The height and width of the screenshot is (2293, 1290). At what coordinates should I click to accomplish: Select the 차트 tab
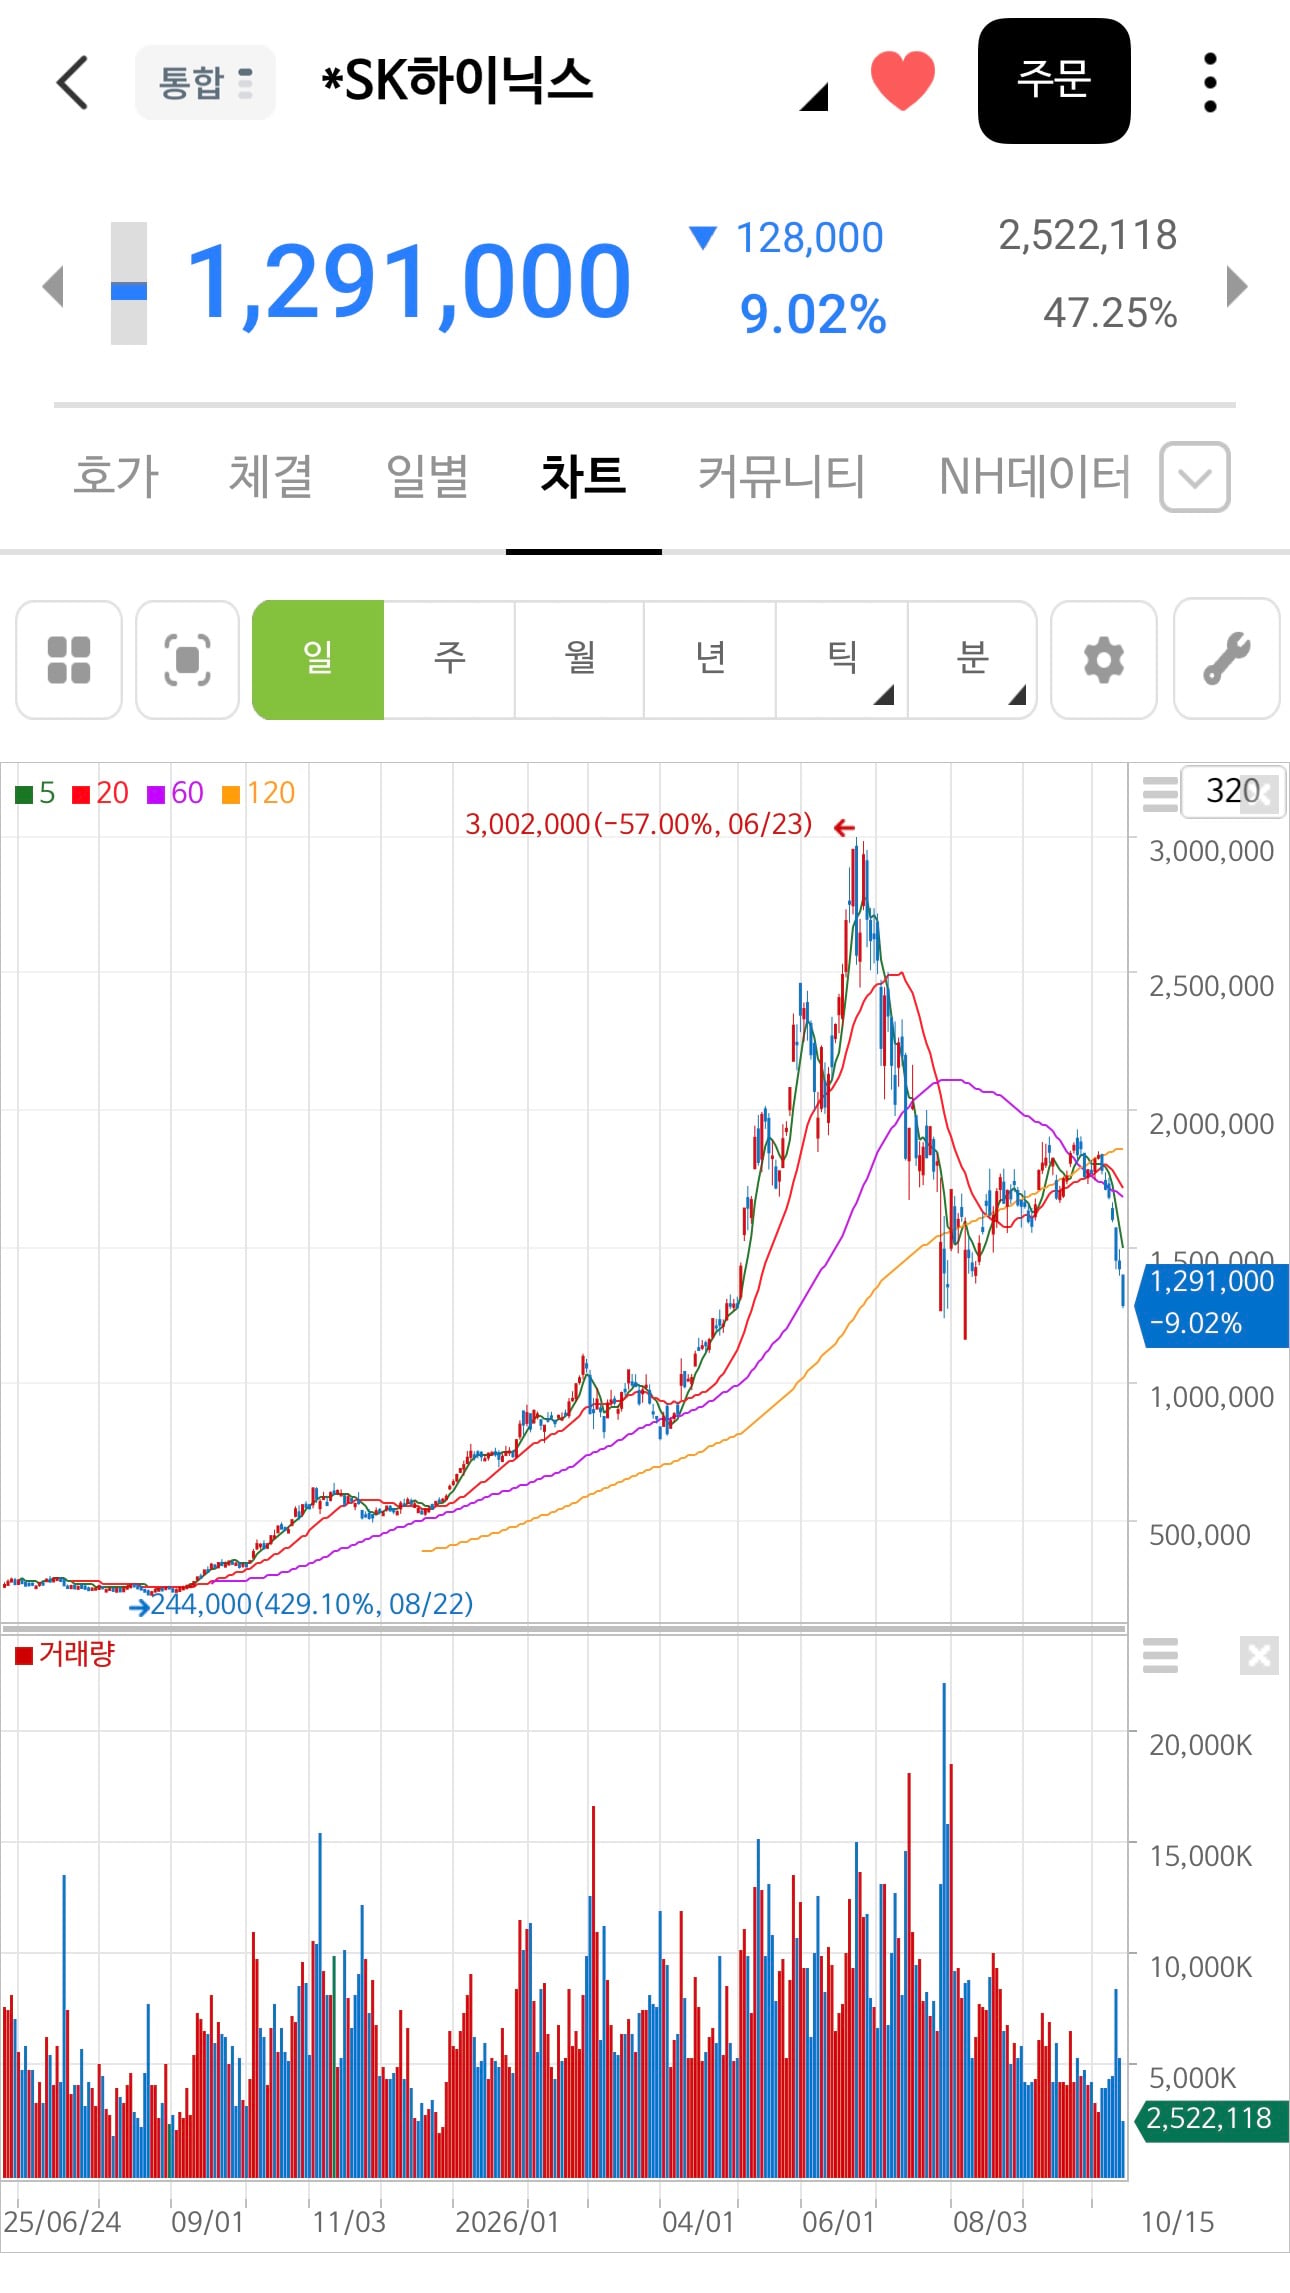click(583, 476)
